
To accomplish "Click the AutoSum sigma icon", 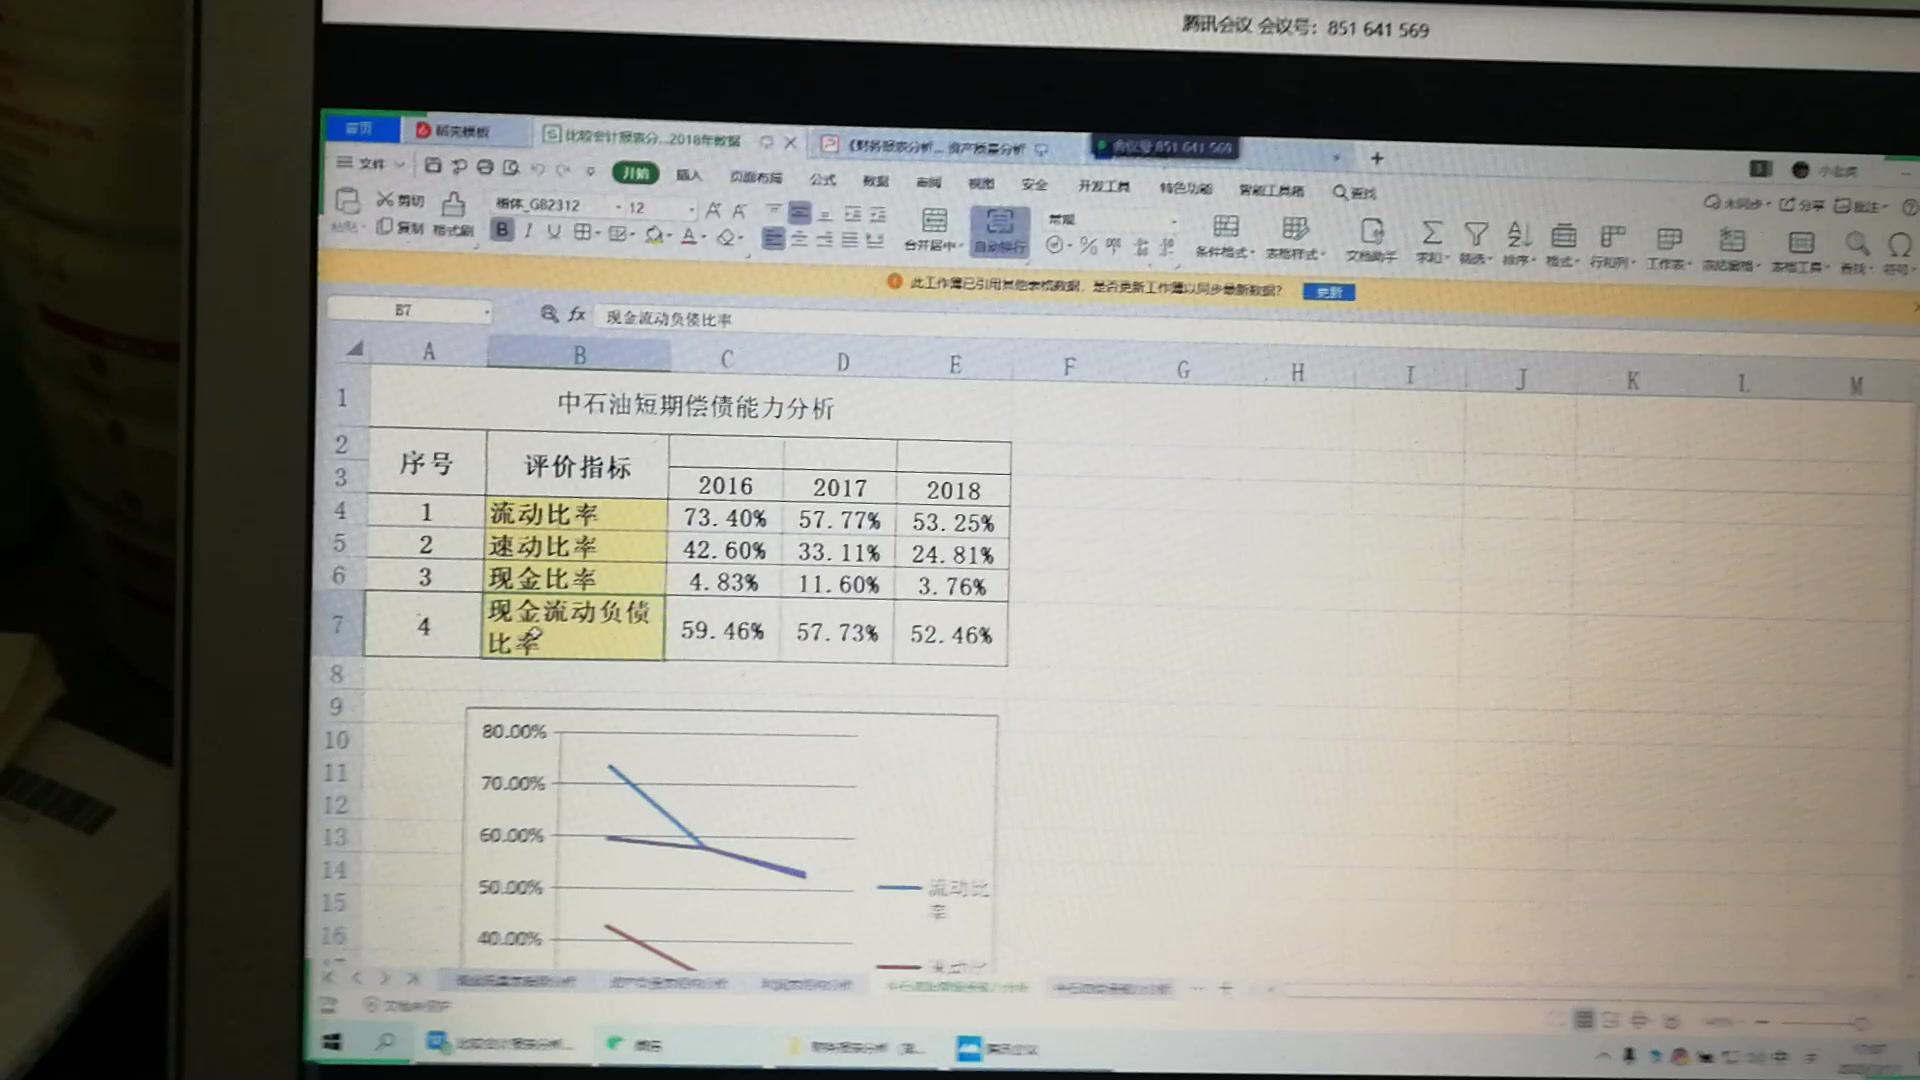I will (1431, 233).
